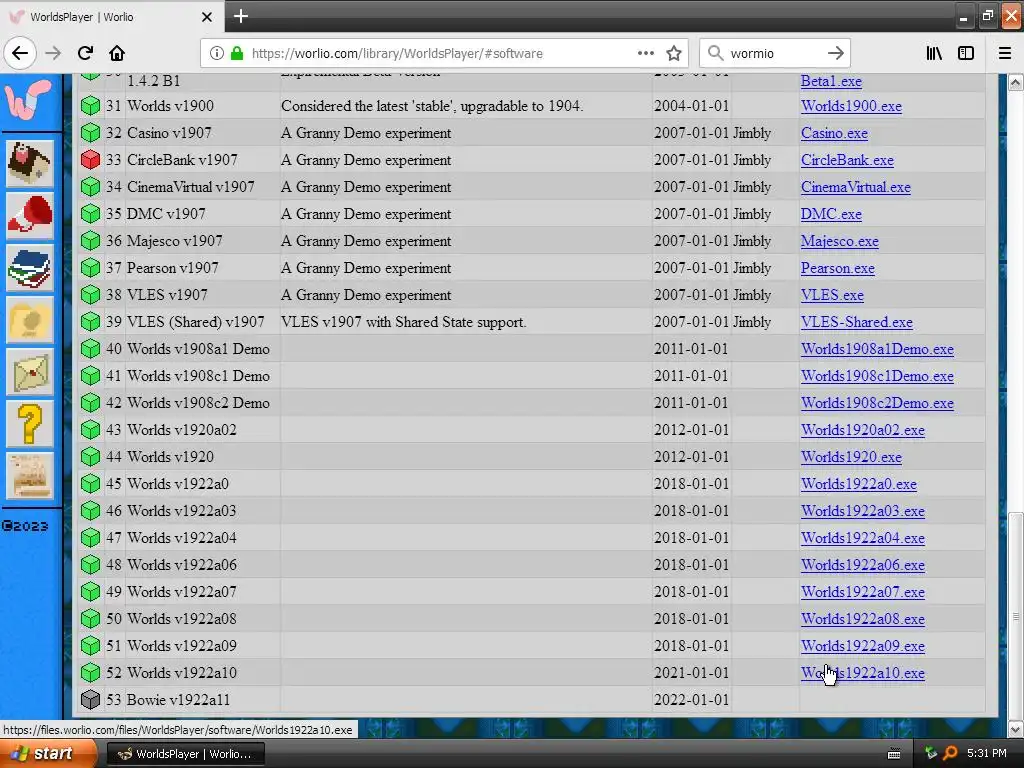Click the page scrollbar up arrow
1024x768 pixels.
coord(1015,82)
